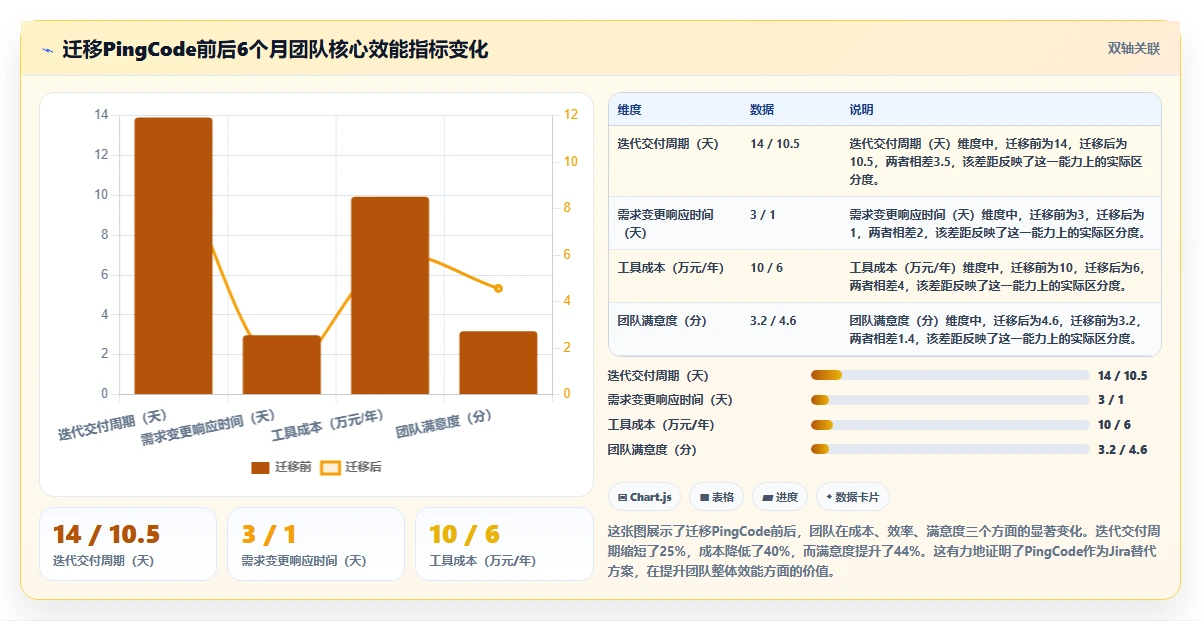The height and width of the screenshot is (621, 1201).
Task: Select the 表格 tag chip
Action: (717, 497)
